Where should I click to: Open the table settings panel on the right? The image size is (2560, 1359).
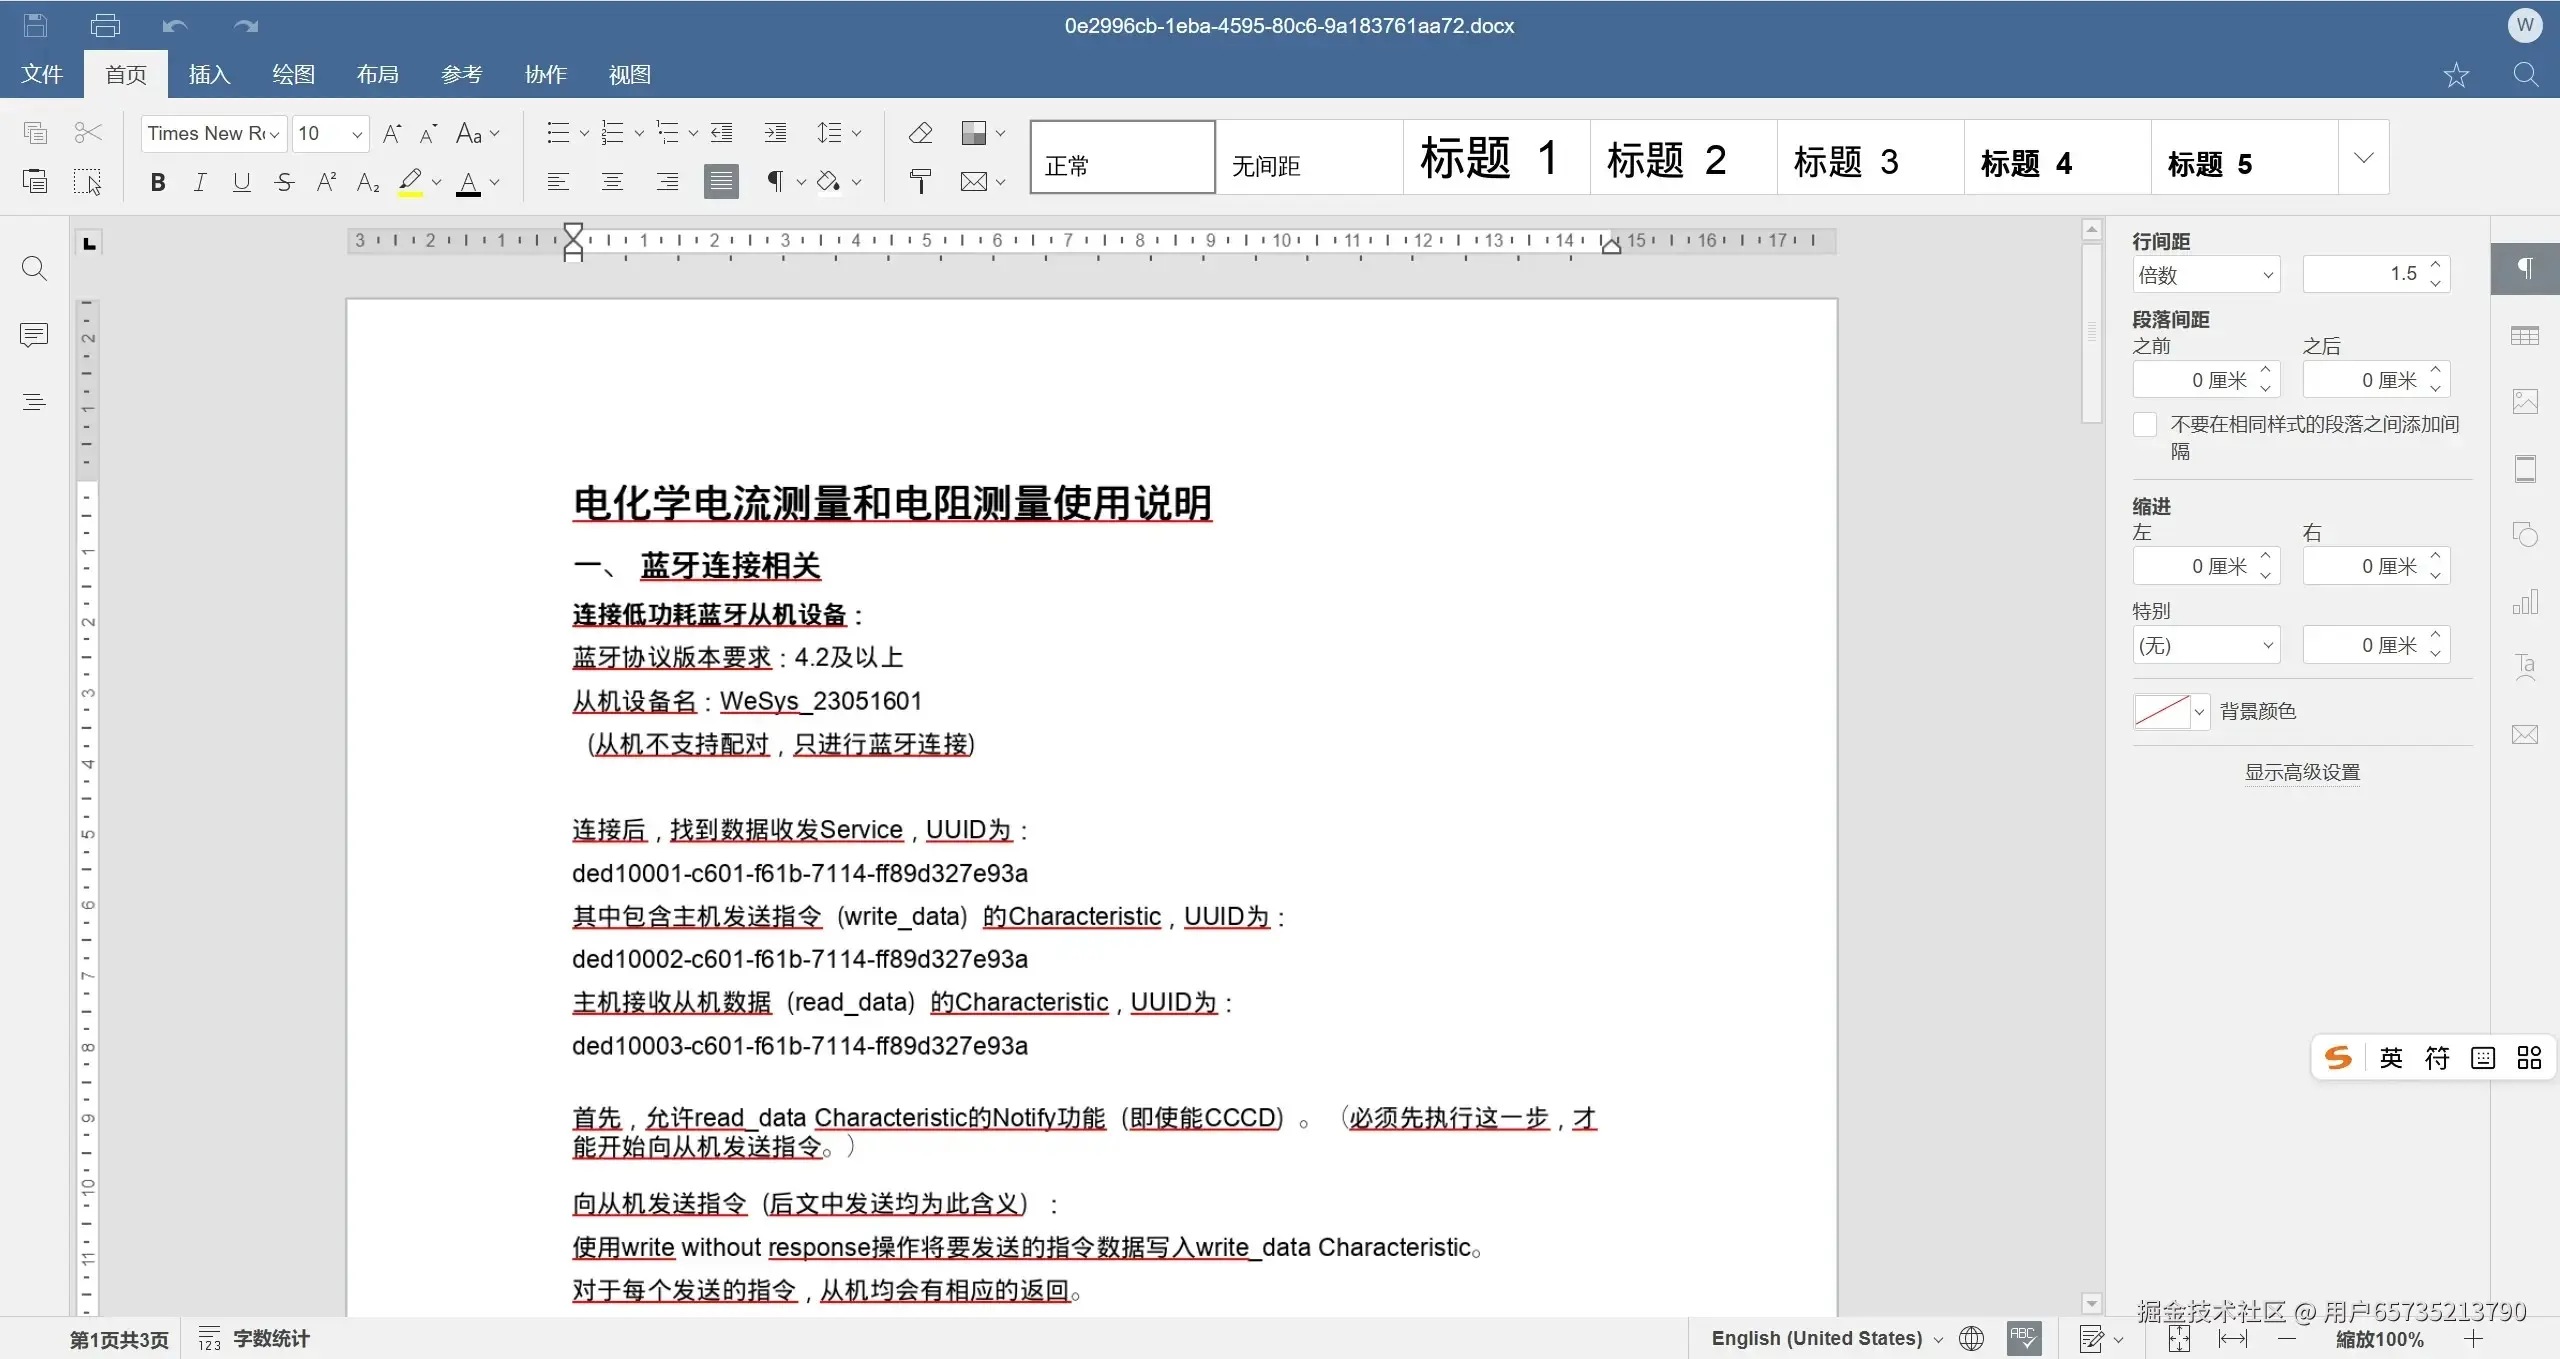(2526, 336)
